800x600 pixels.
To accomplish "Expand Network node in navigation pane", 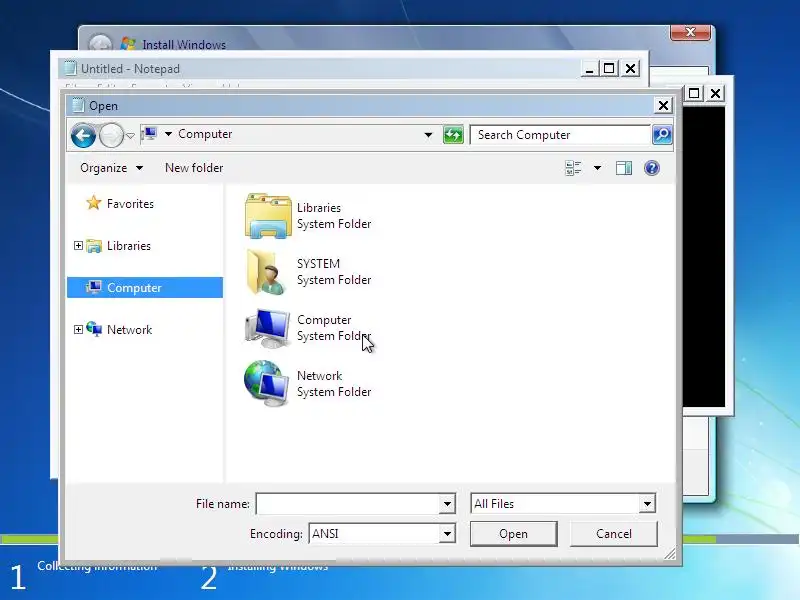I will [78, 330].
